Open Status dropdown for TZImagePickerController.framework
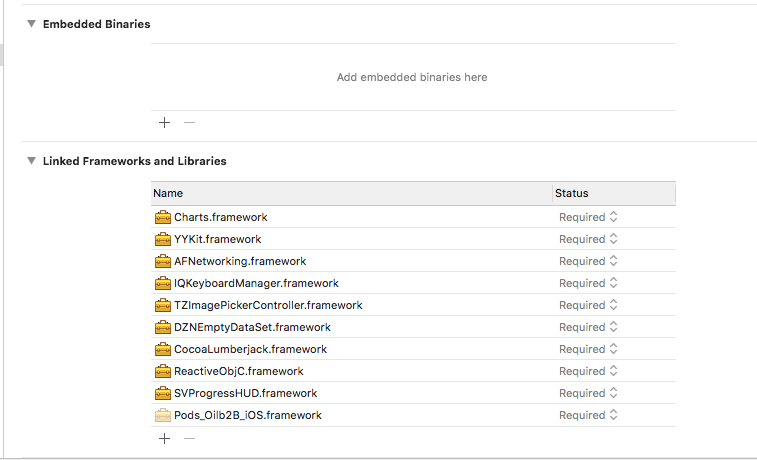The height and width of the screenshot is (460, 757). pyautogui.click(x=588, y=305)
